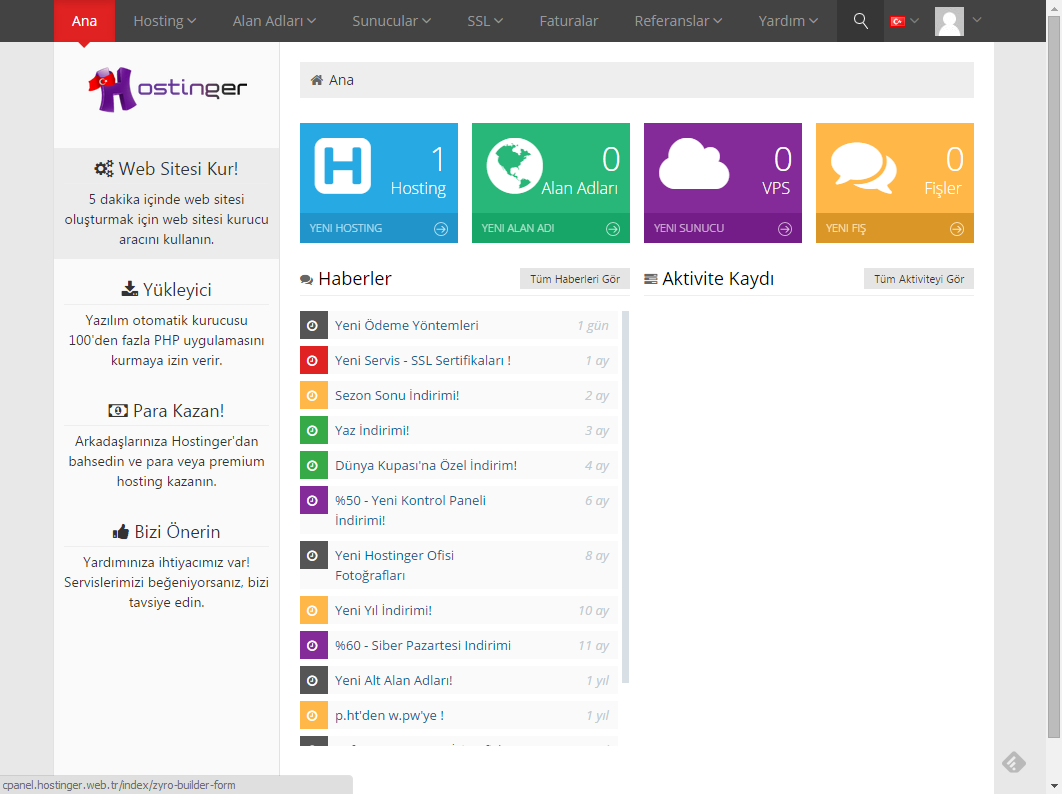1062x794 pixels.
Task: Click the arrow icon beside YENI HOSTING
Action: click(x=441, y=229)
